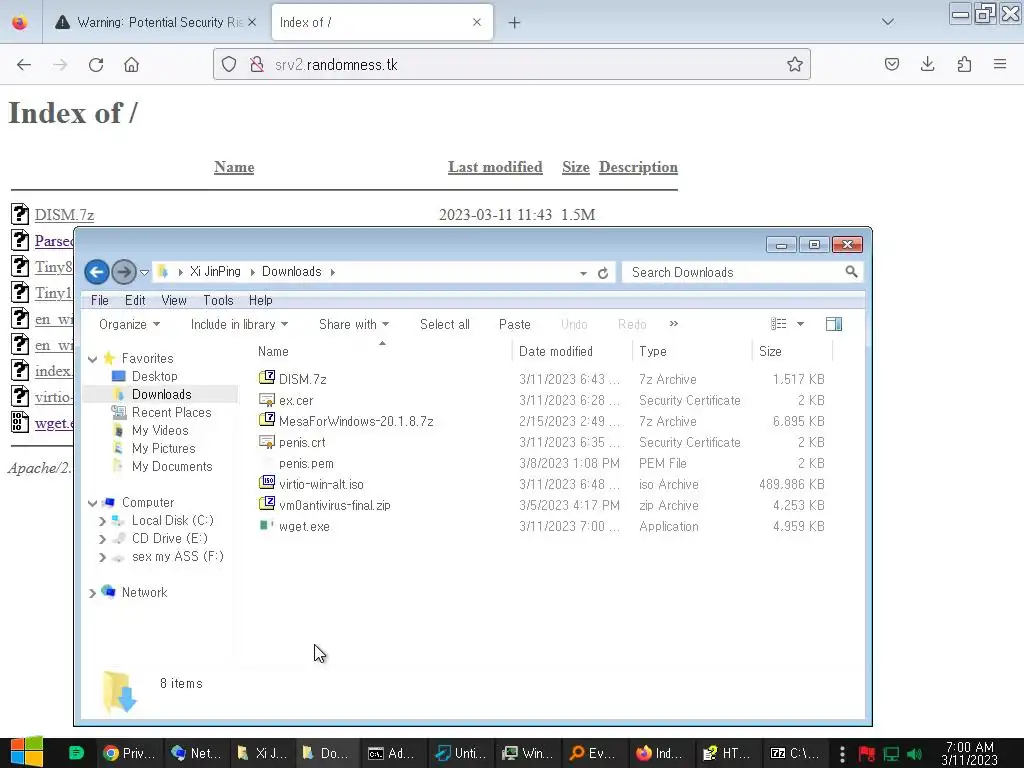Select wget.exe application file
The height and width of the screenshot is (768, 1024).
pos(304,526)
